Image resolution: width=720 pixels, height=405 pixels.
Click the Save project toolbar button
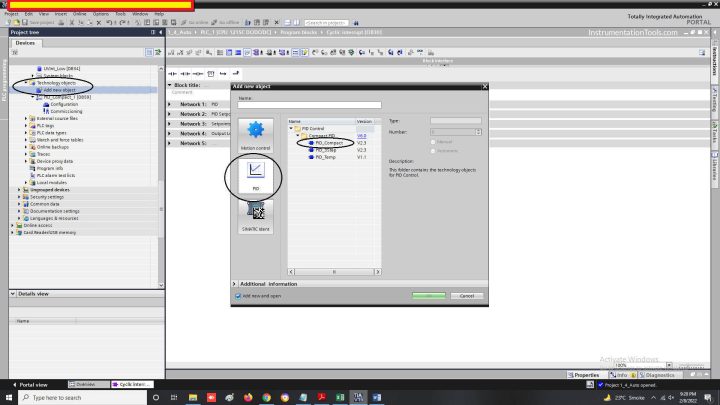38,22
